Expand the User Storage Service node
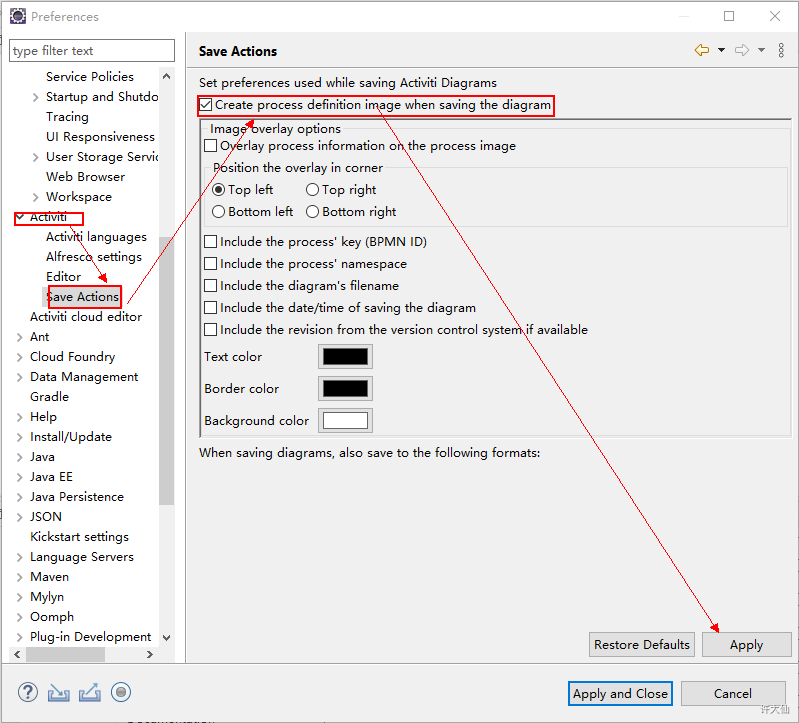 pyautogui.click(x=35, y=157)
